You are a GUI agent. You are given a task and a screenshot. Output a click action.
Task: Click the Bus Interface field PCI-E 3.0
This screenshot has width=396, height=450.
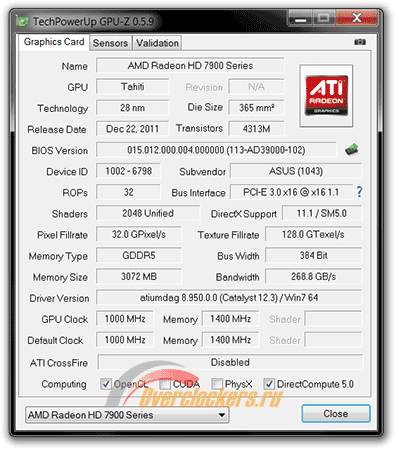(x=291, y=192)
